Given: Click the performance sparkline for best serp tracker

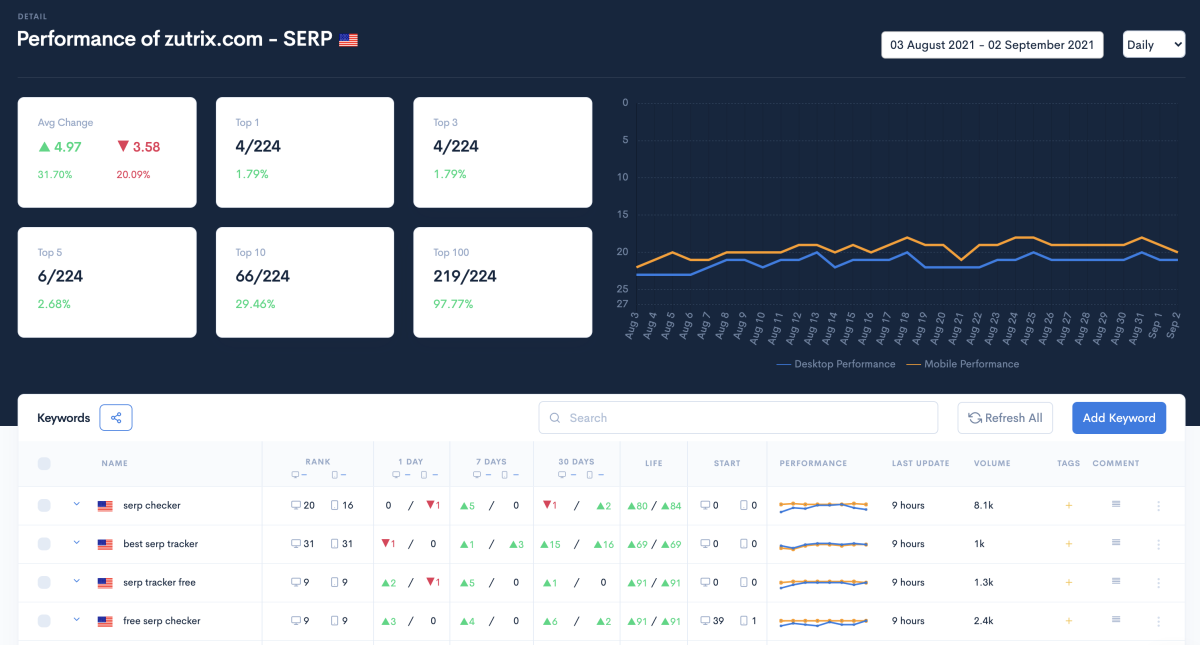Looking at the screenshot, I should tap(823, 544).
